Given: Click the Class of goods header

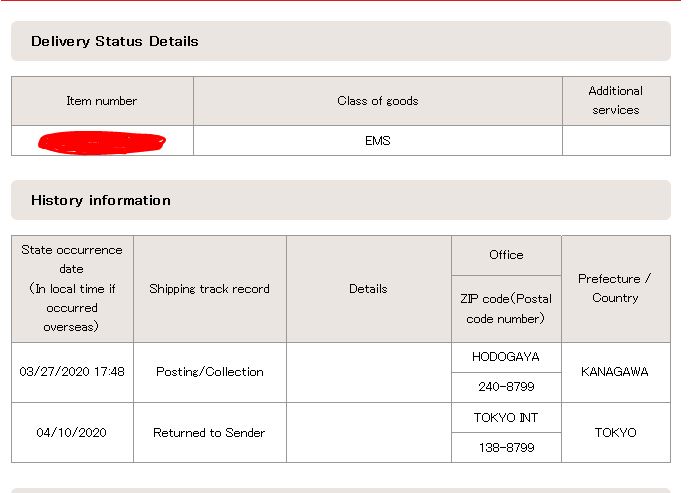Looking at the screenshot, I should [x=378, y=101].
